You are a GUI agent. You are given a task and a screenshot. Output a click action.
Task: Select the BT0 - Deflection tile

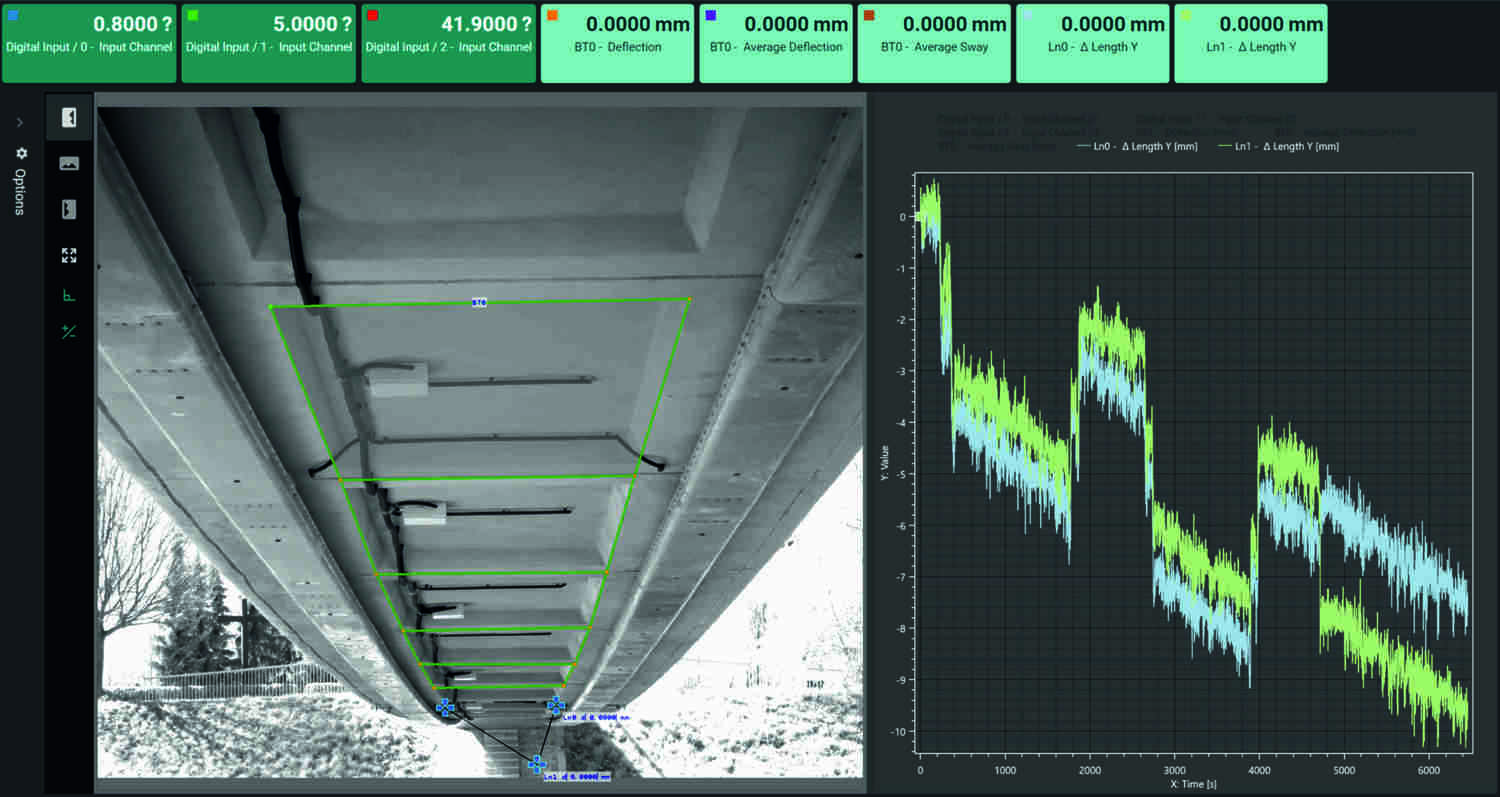[x=617, y=43]
